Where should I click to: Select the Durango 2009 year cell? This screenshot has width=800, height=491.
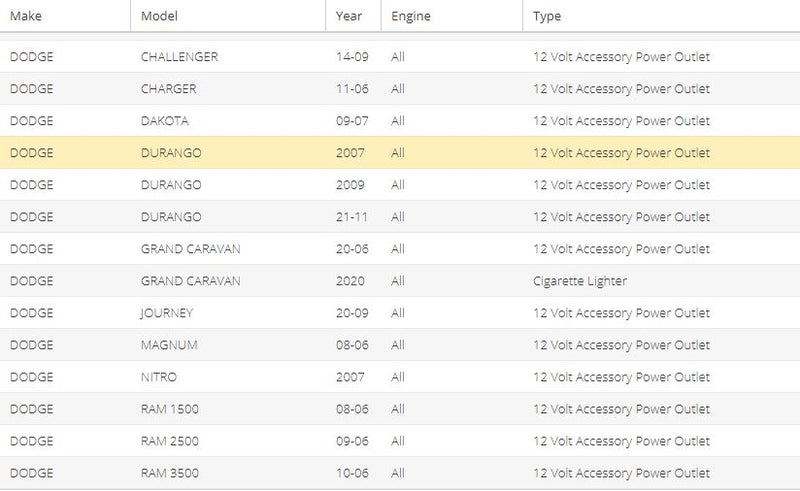[352, 185]
